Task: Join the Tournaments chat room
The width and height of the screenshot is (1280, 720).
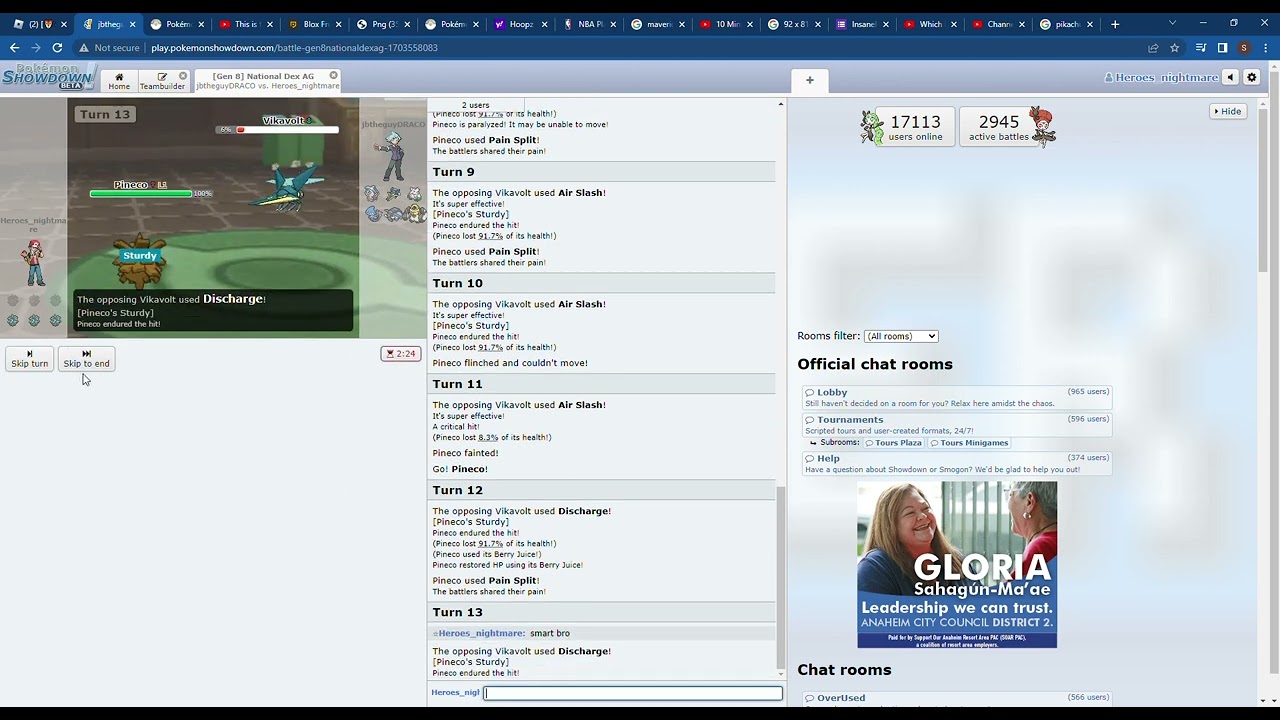Action: (957, 425)
